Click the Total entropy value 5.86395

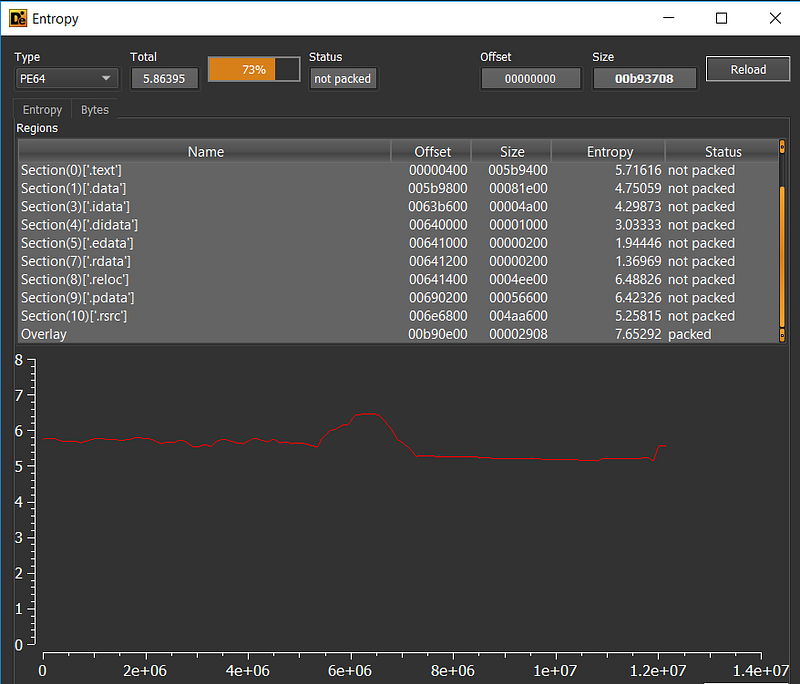click(x=164, y=79)
